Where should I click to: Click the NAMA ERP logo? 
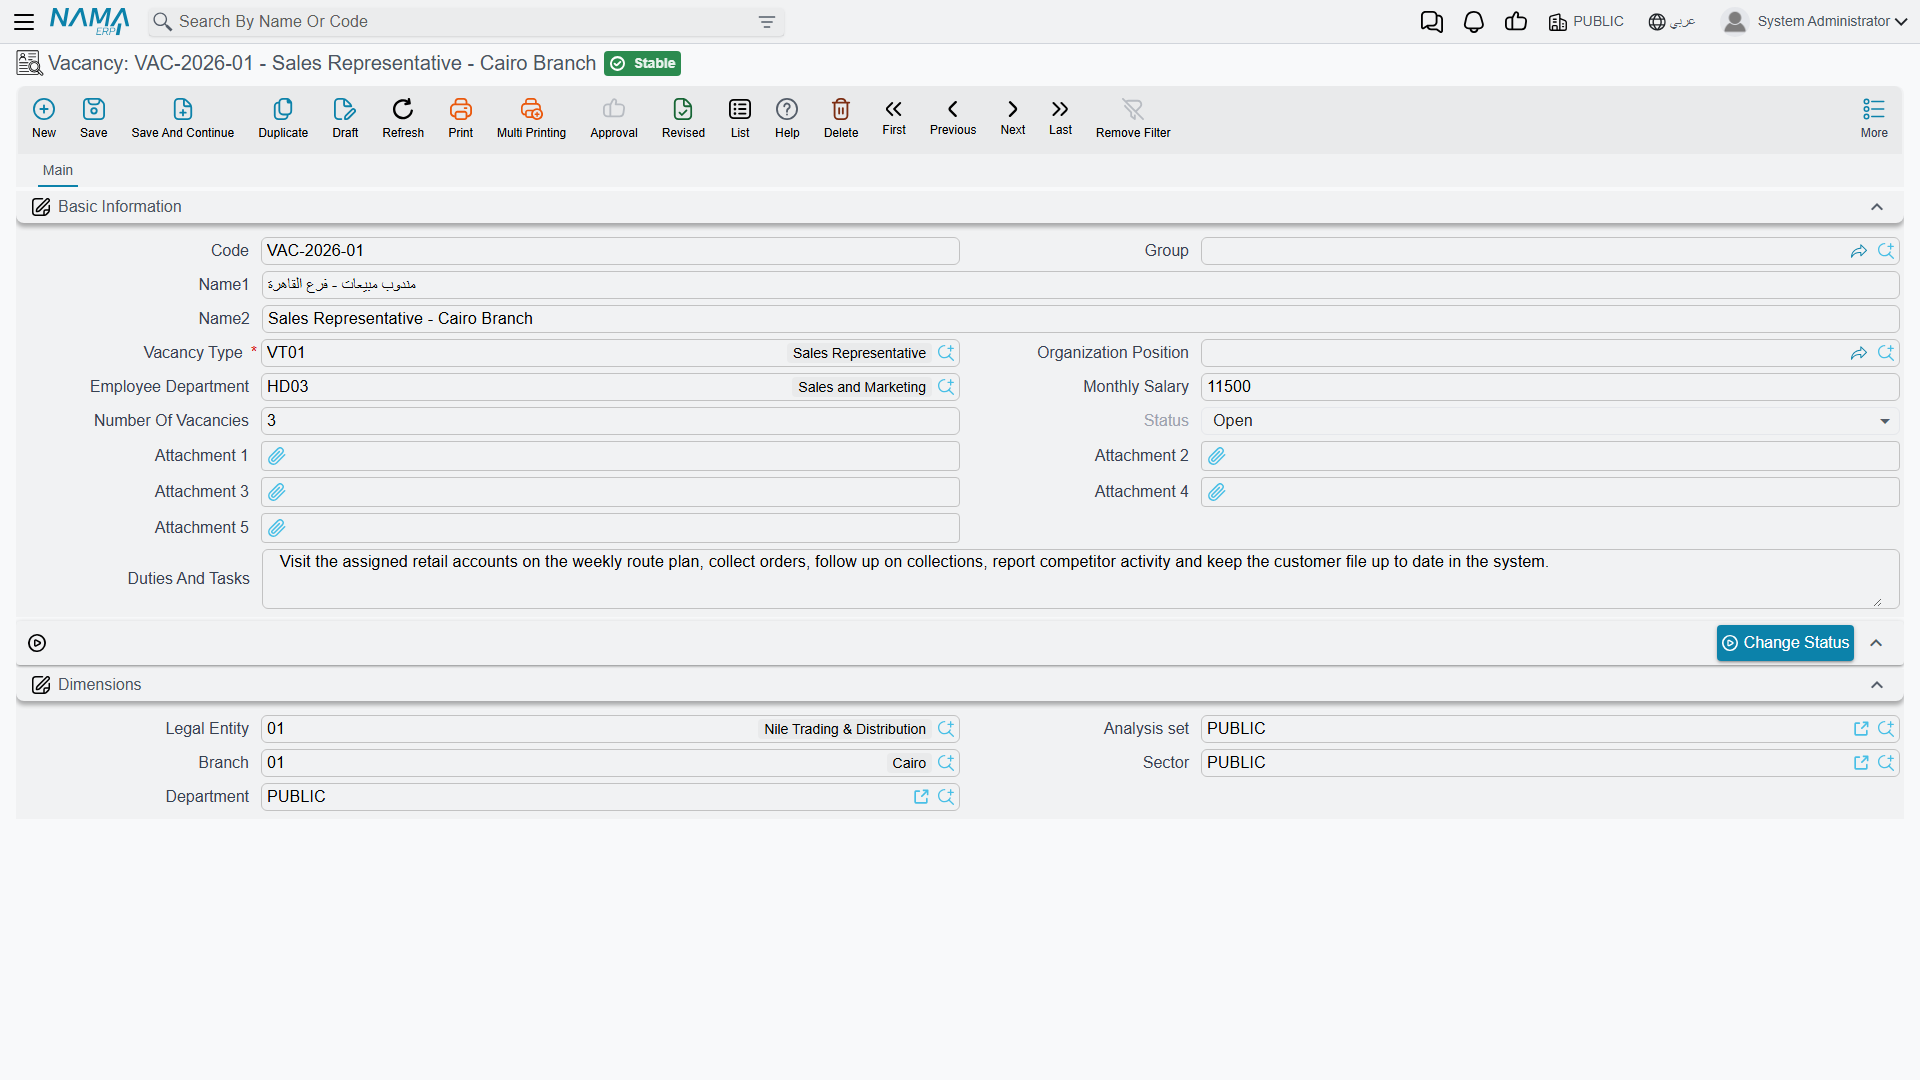pos(90,22)
